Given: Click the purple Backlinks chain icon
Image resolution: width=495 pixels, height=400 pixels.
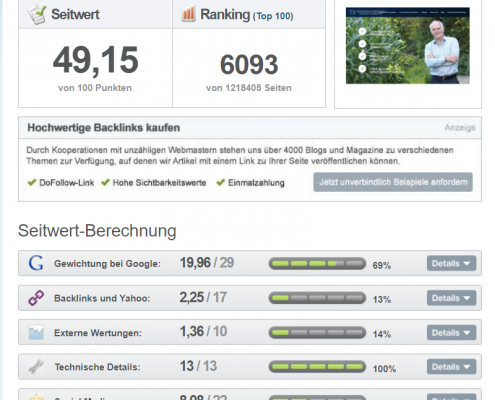Looking at the screenshot, I should 36,298.
